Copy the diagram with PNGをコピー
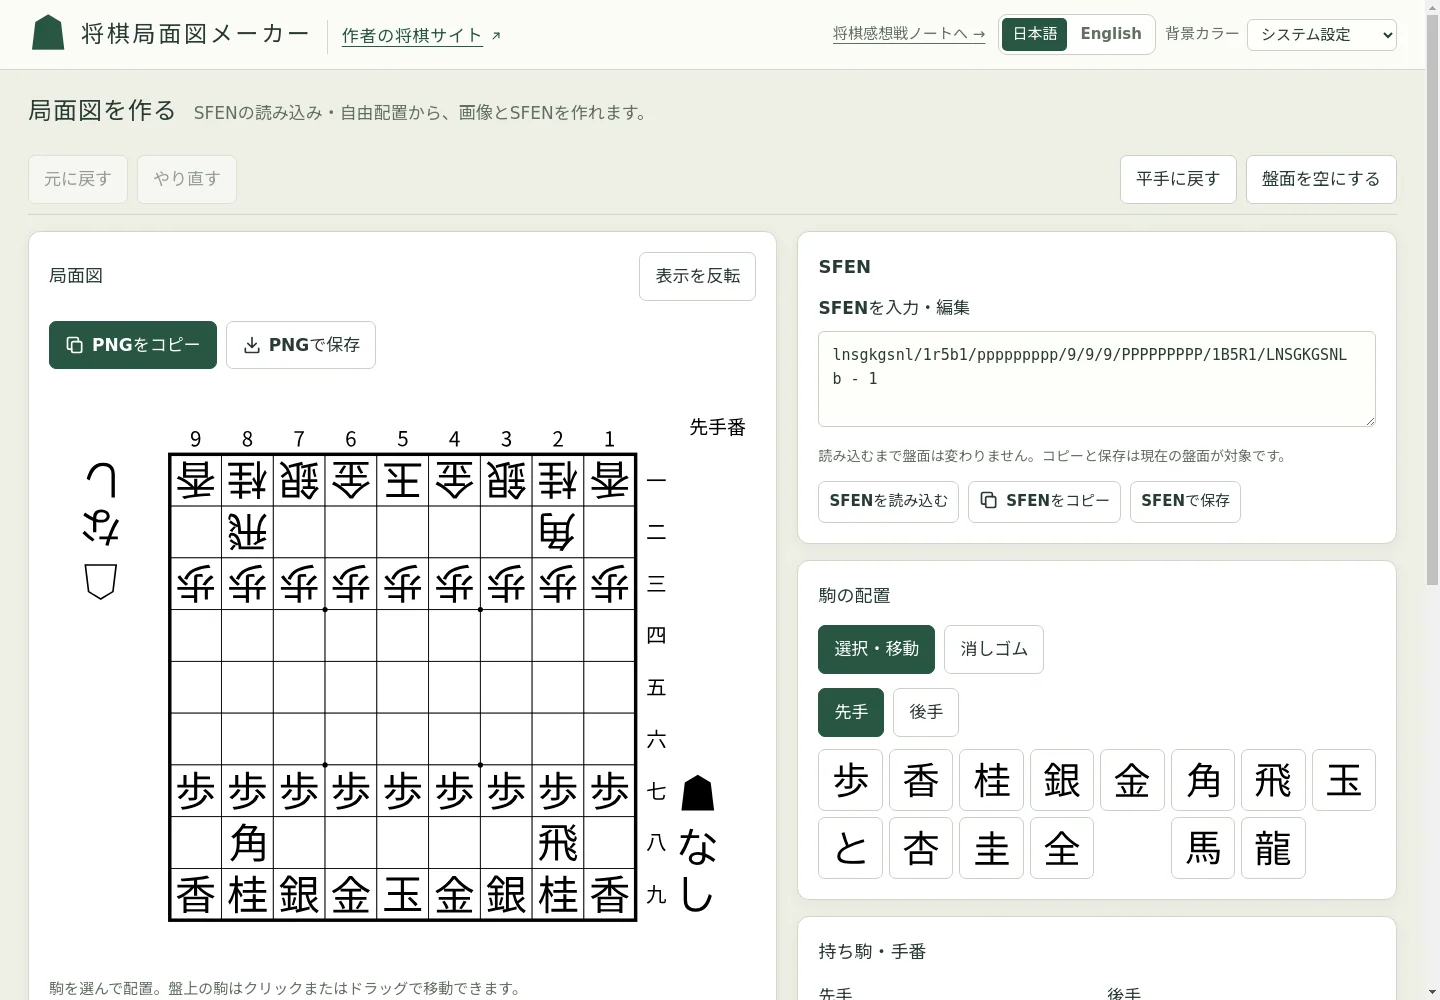This screenshot has width=1440, height=1000. click(x=133, y=345)
